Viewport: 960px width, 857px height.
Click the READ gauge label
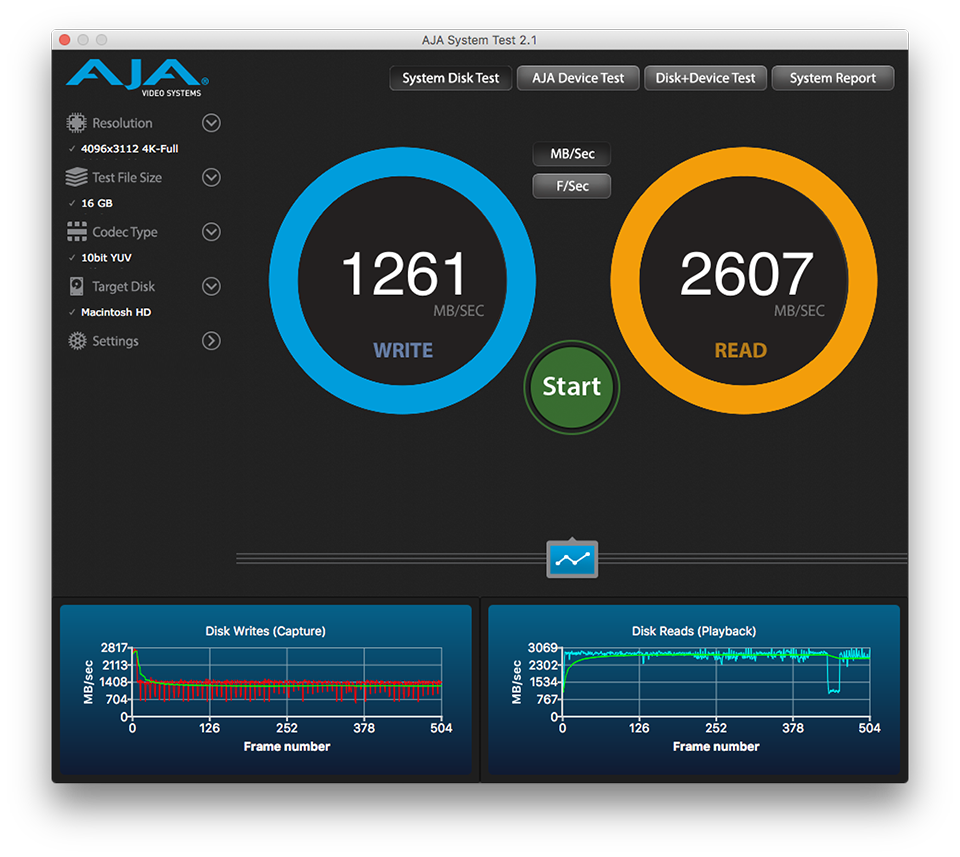[x=741, y=350]
